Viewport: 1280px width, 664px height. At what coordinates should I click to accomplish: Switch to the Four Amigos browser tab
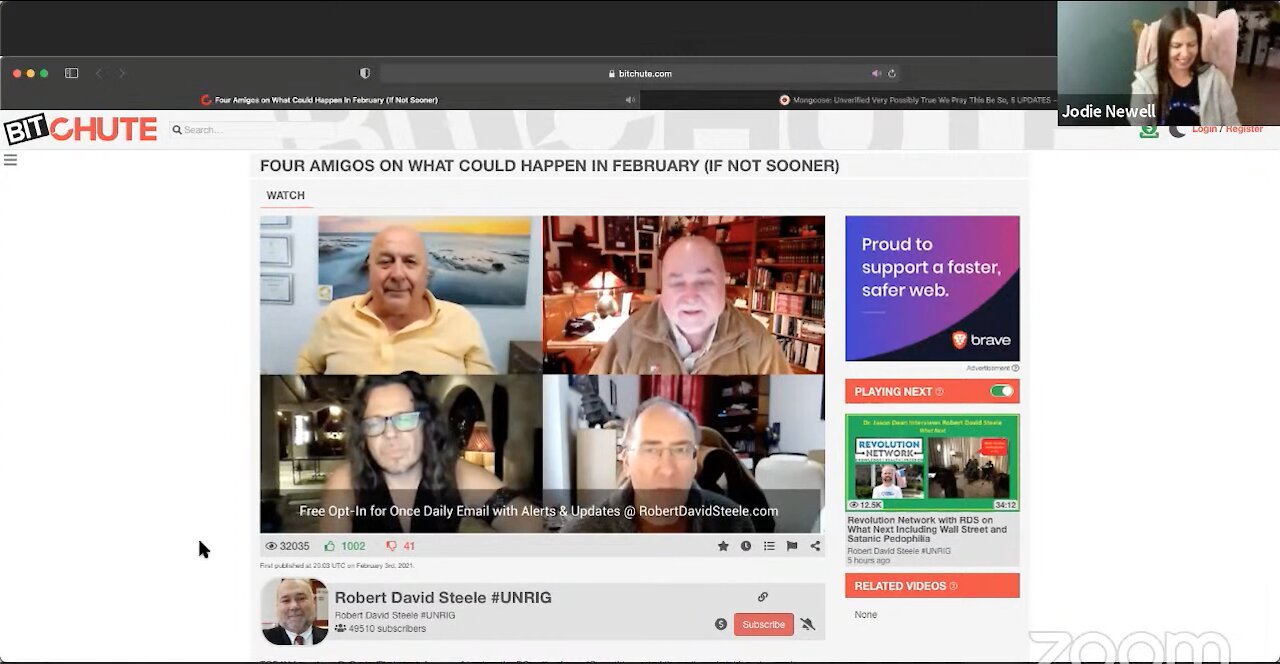pos(320,100)
